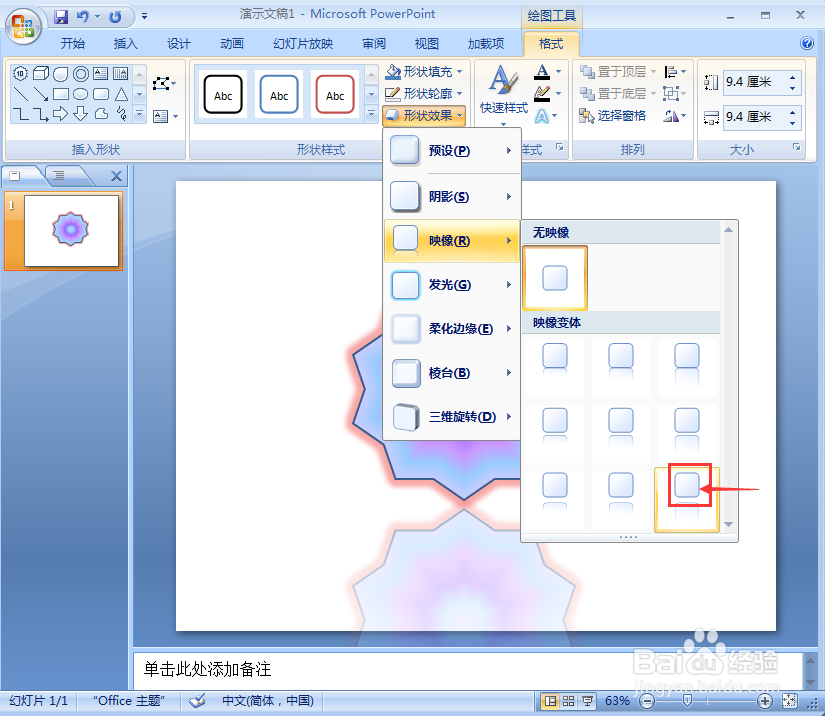Show the Outline tab in left pane
825x716 pixels.
tap(59, 176)
